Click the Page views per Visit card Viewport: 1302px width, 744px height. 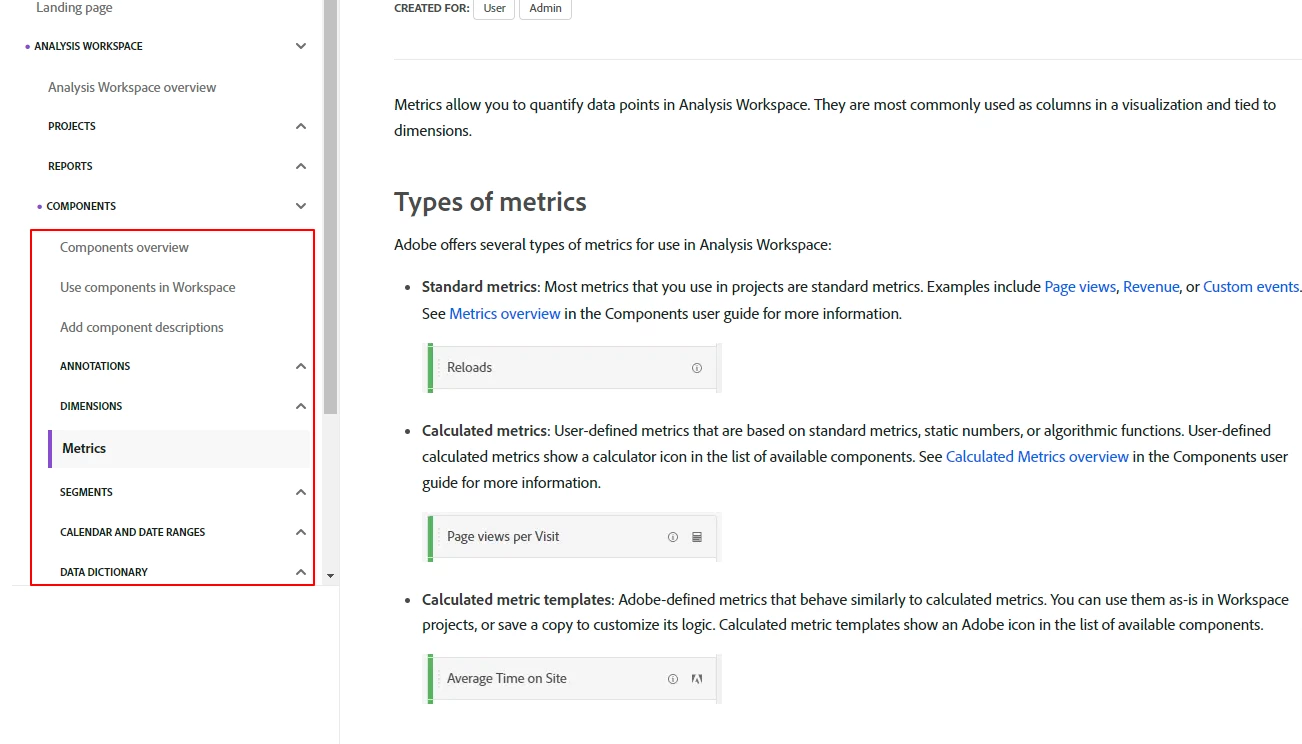click(573, 537)
